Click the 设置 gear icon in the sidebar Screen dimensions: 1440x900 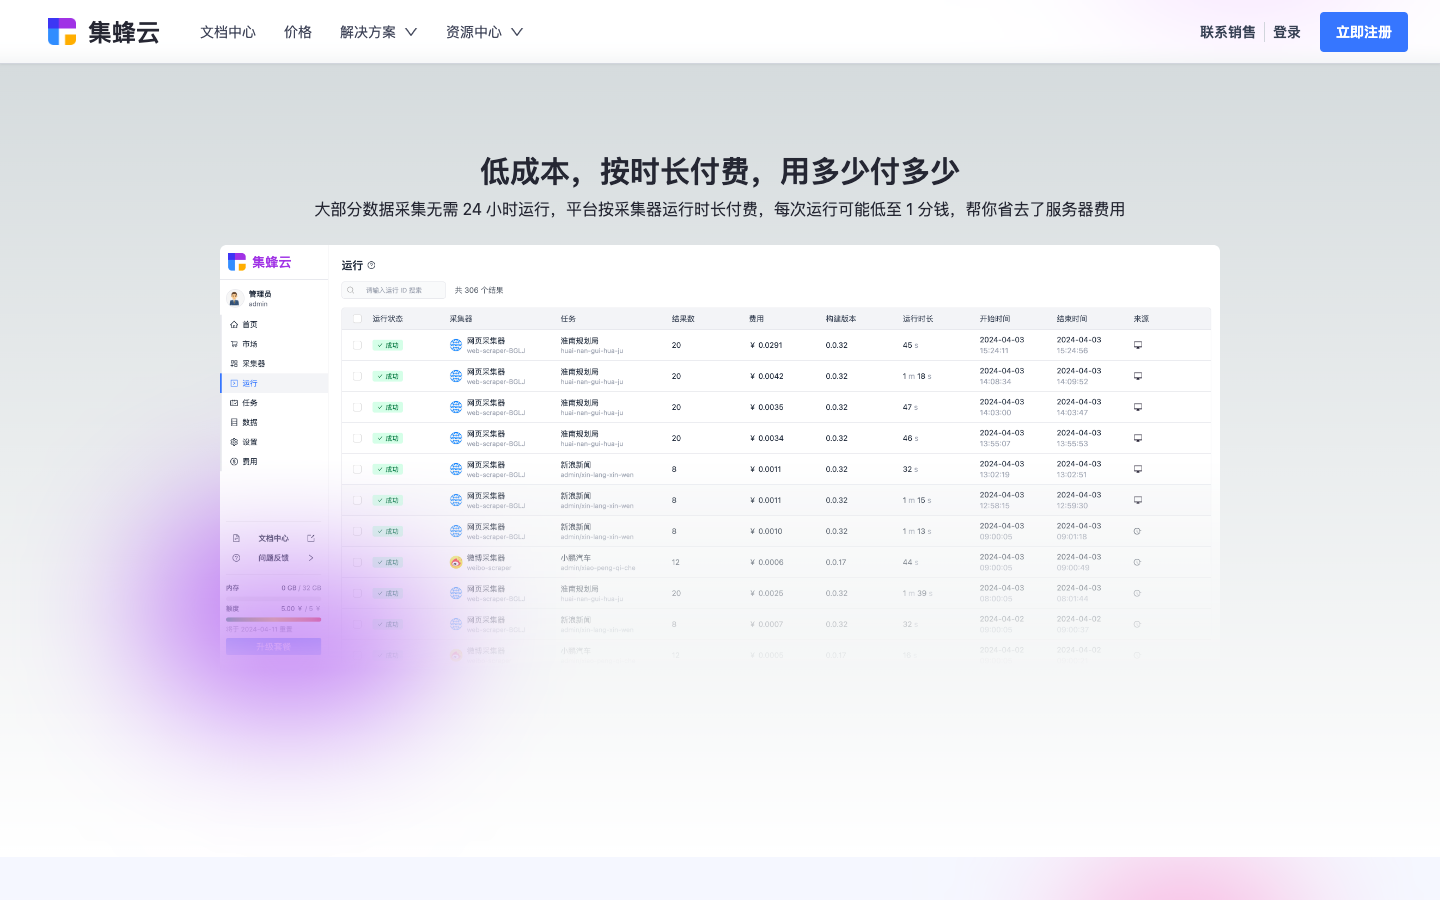pos(234,442)
